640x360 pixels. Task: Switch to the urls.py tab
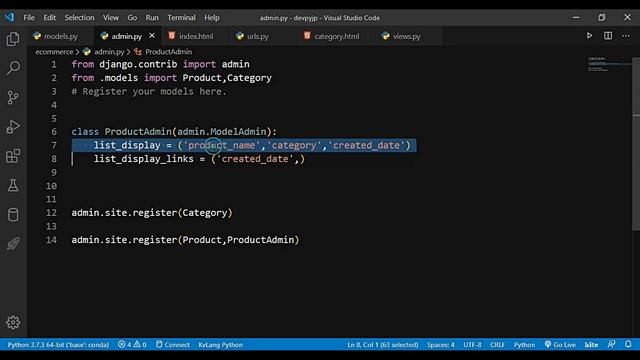tap(258, 36)
